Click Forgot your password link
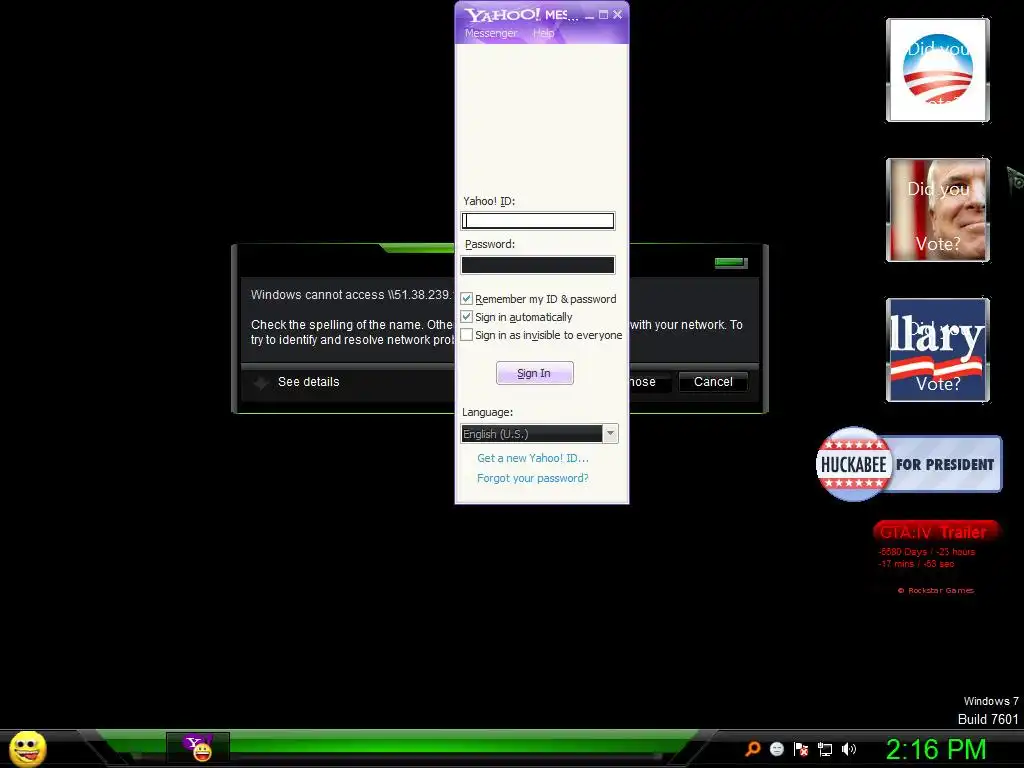This screenshot has height=768, width=1024. pyautogui.click(x=533, y=478)
